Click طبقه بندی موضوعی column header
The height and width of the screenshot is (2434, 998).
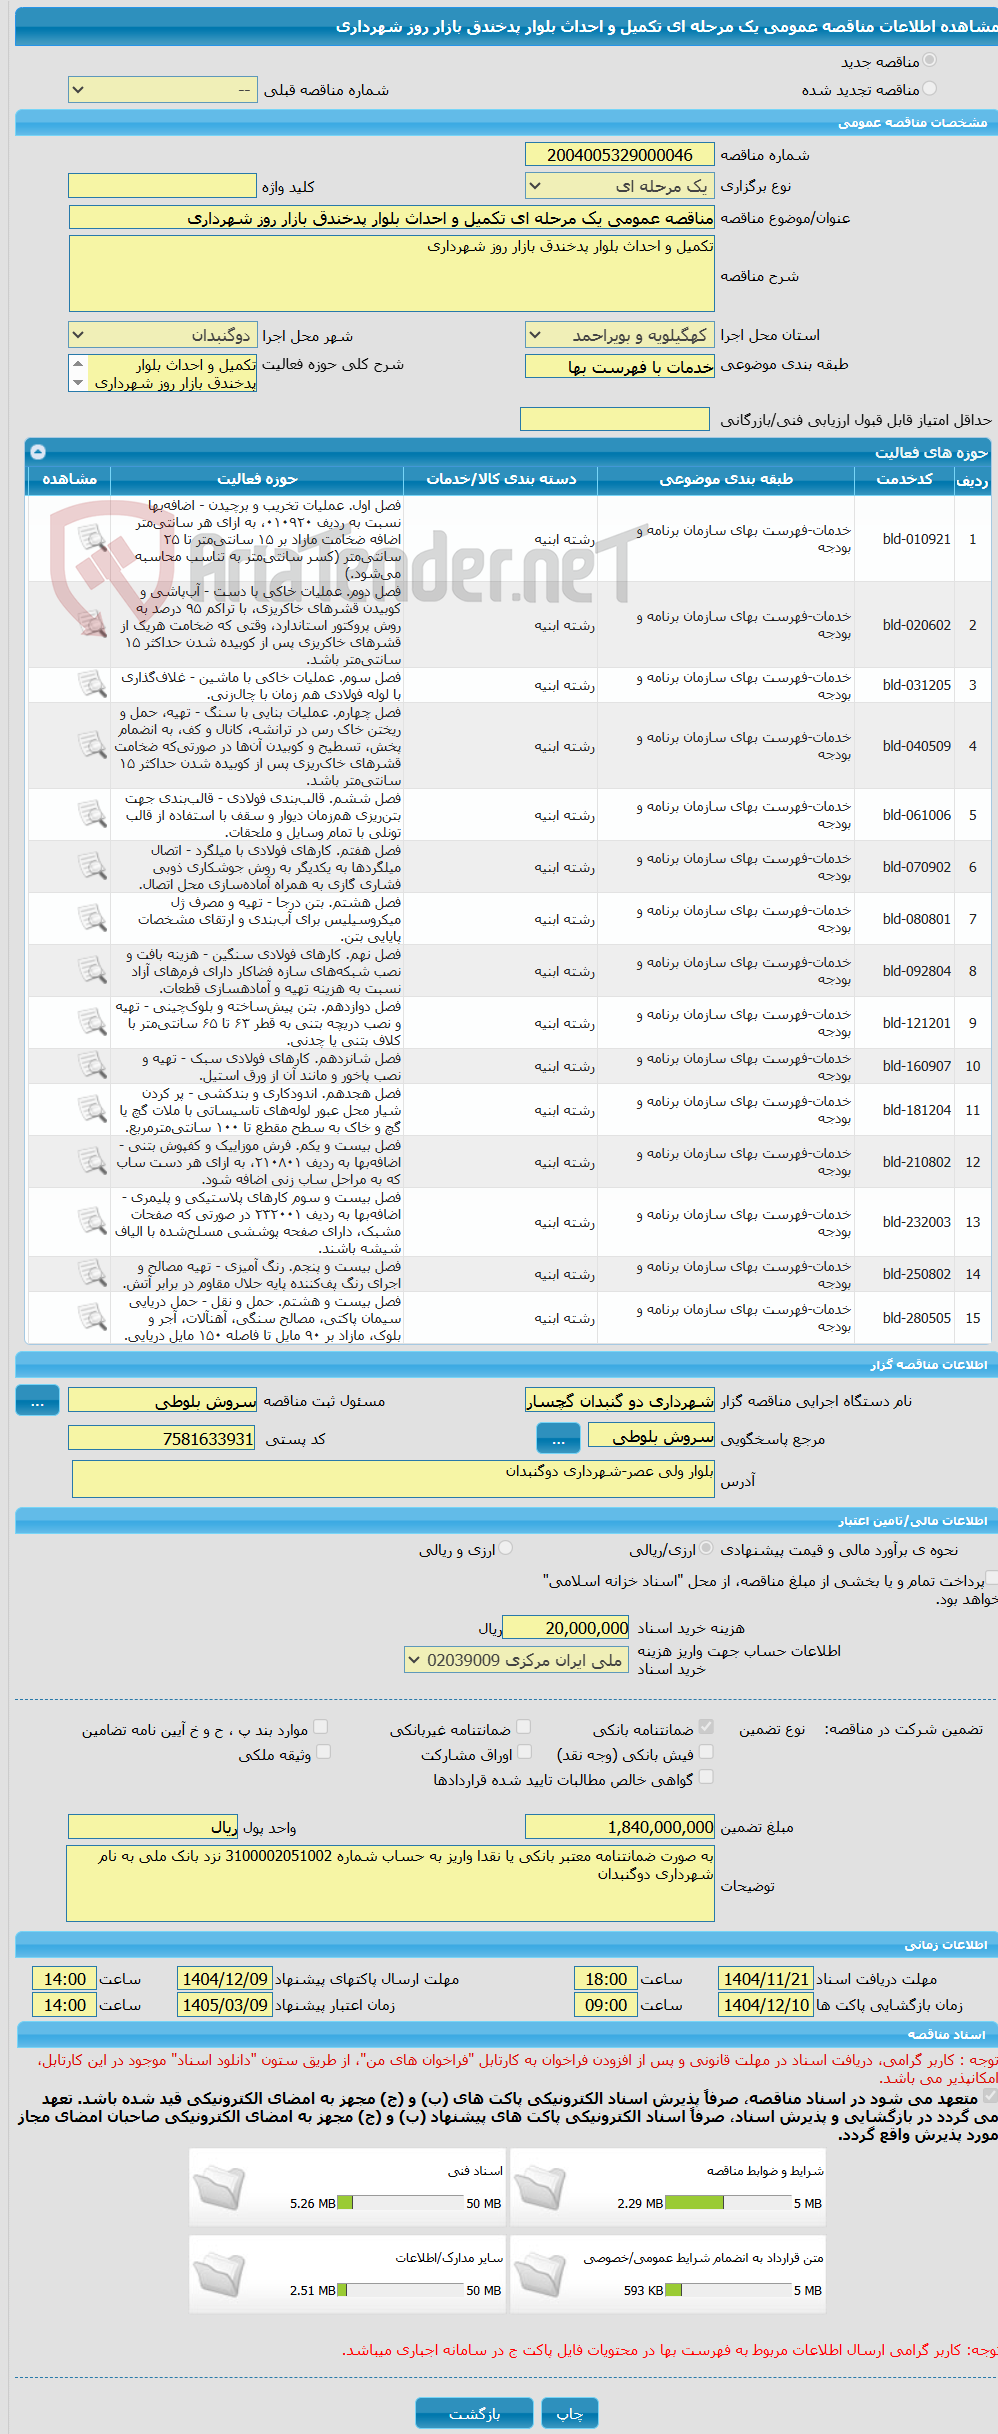click(x=726, y=480)
